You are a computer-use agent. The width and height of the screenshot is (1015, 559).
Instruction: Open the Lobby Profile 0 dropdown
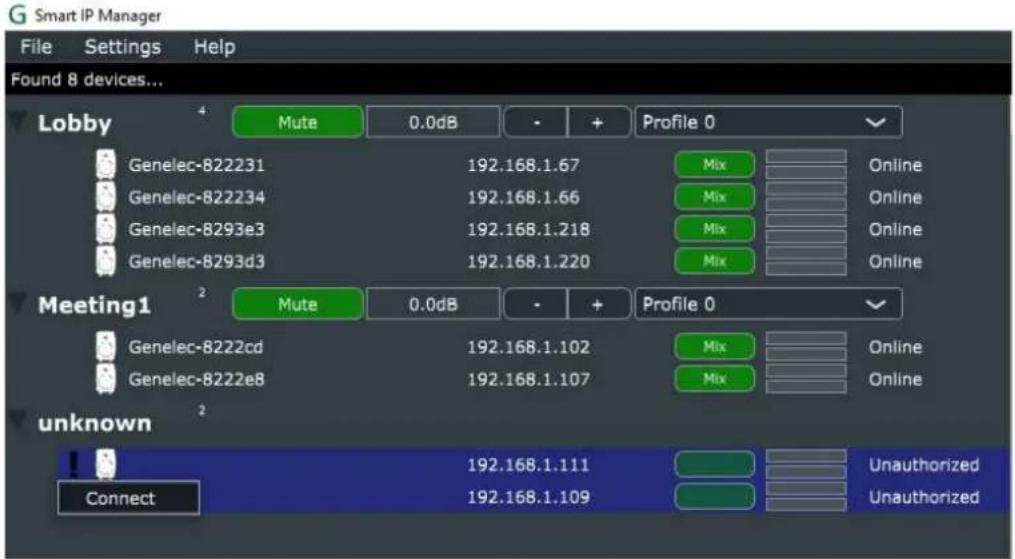[x=768, y=122]
